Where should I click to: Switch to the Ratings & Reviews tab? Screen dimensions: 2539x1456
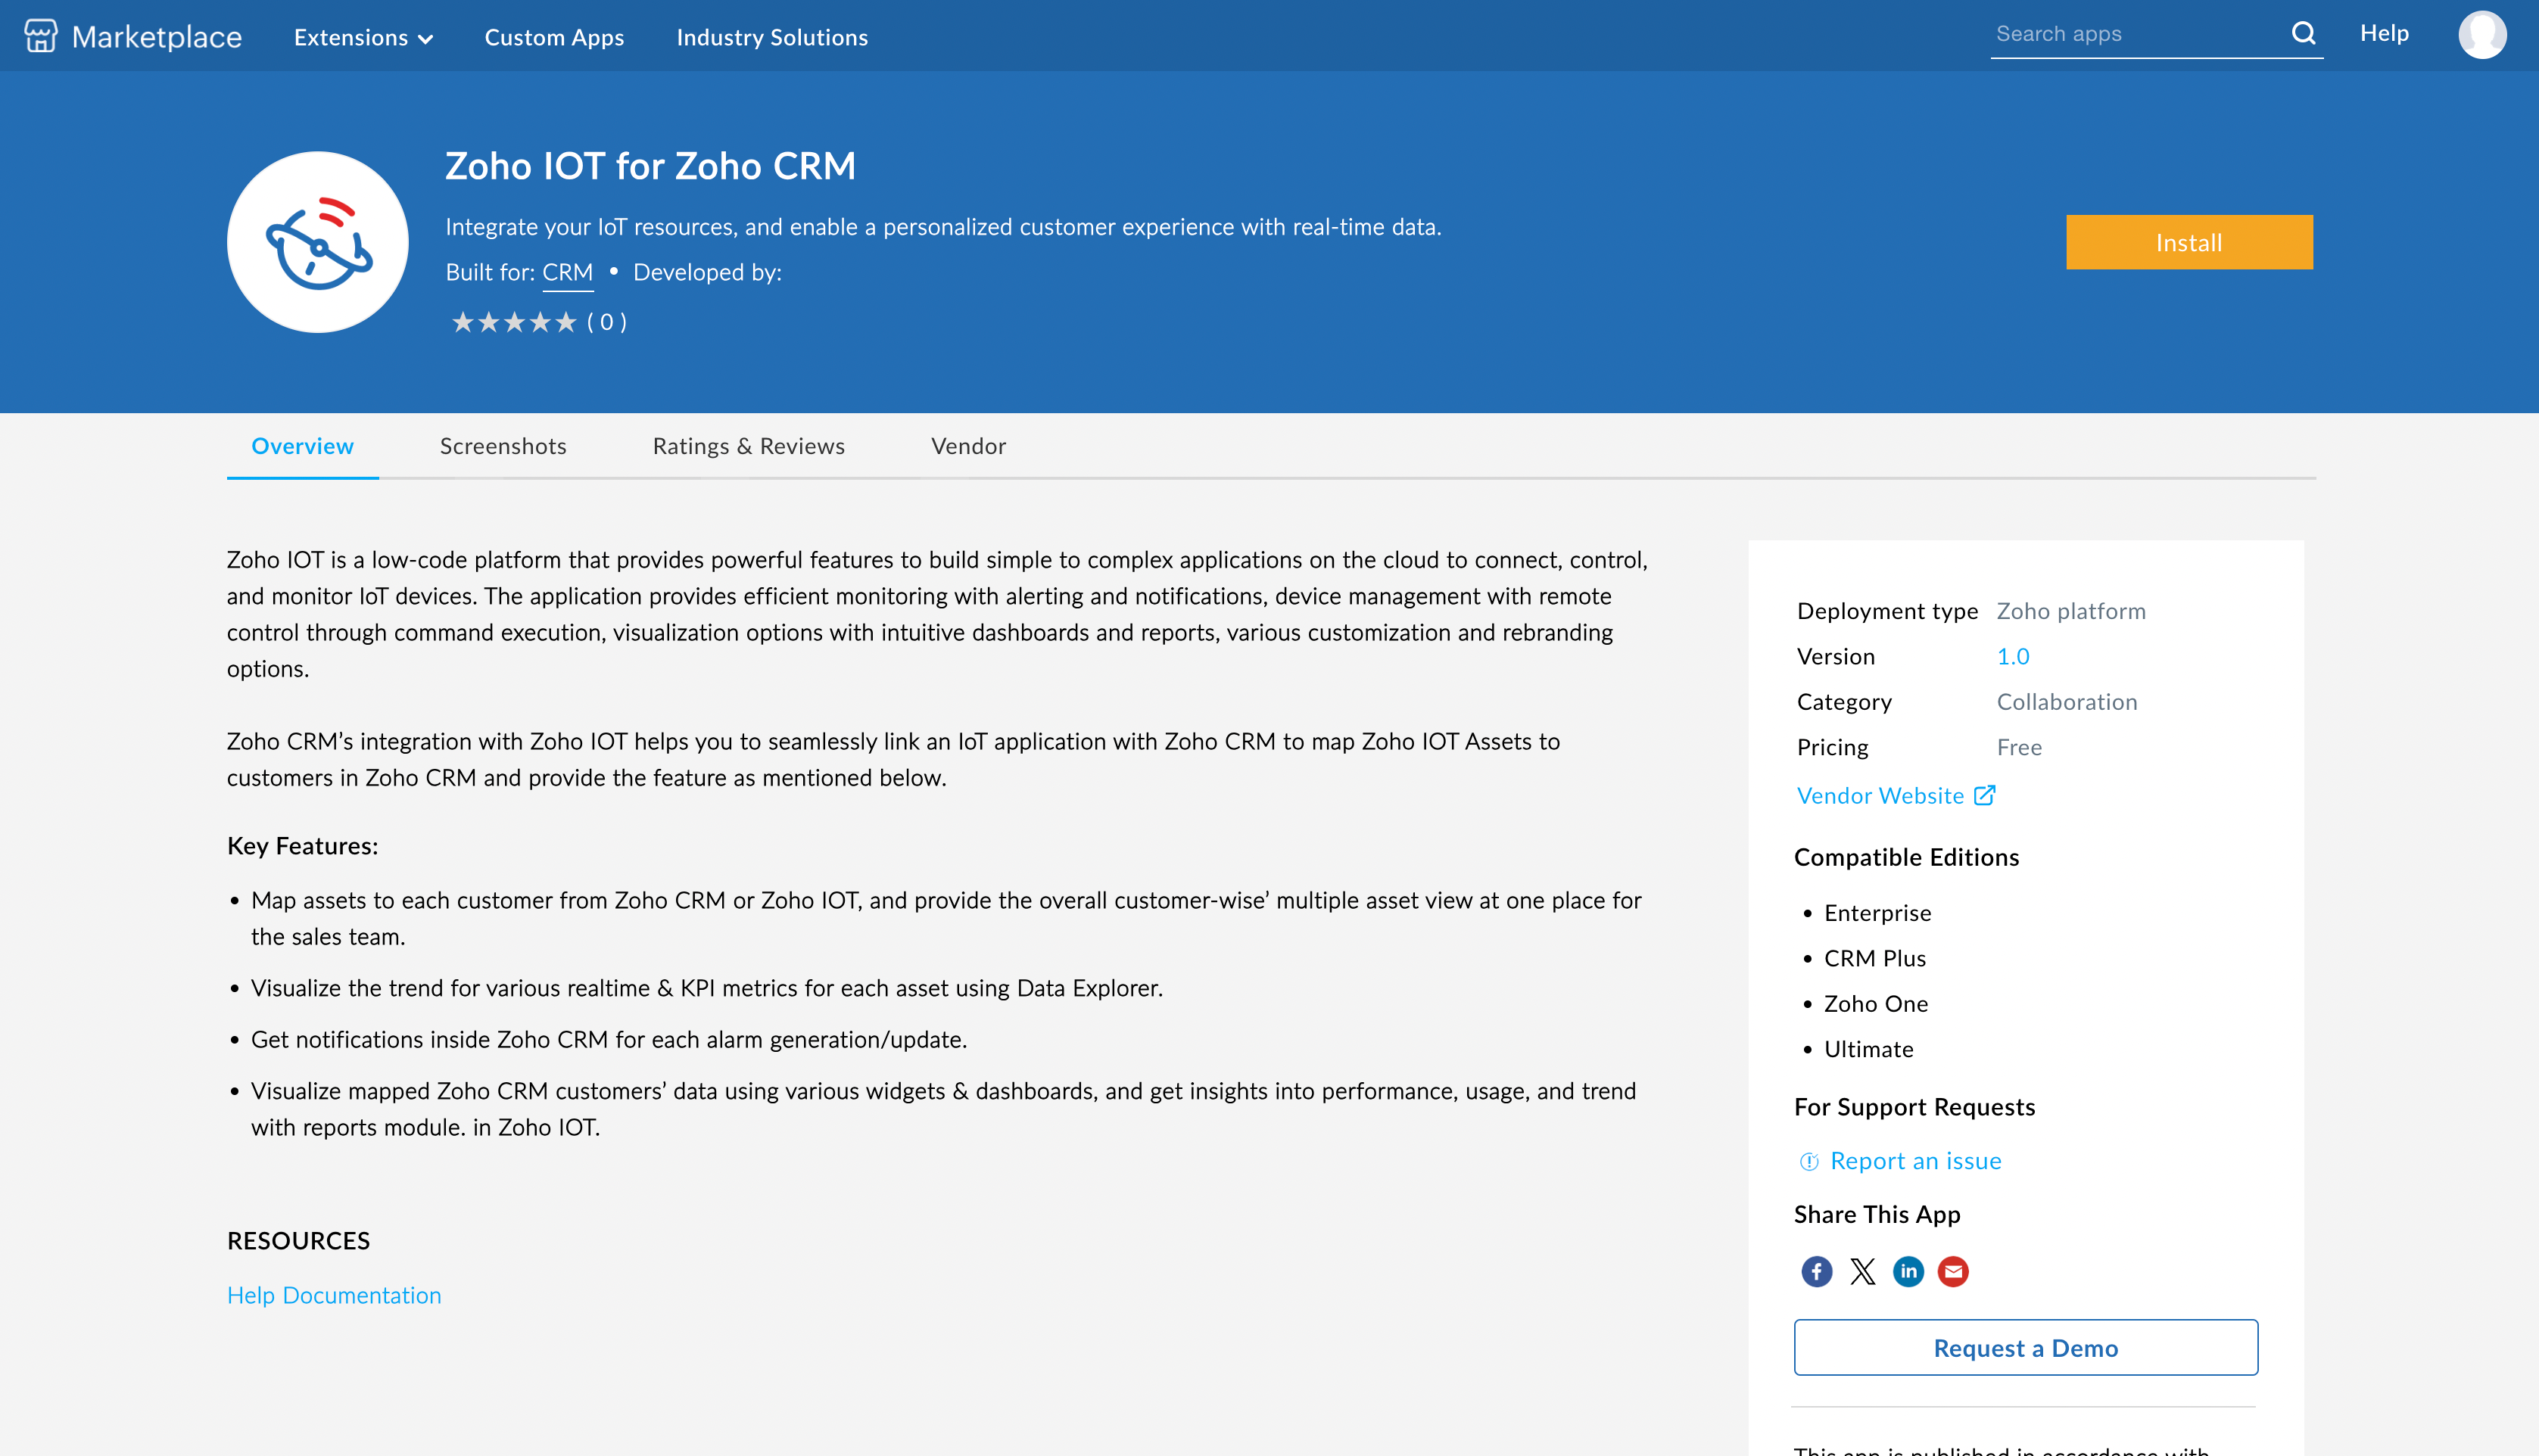point(748,446)
